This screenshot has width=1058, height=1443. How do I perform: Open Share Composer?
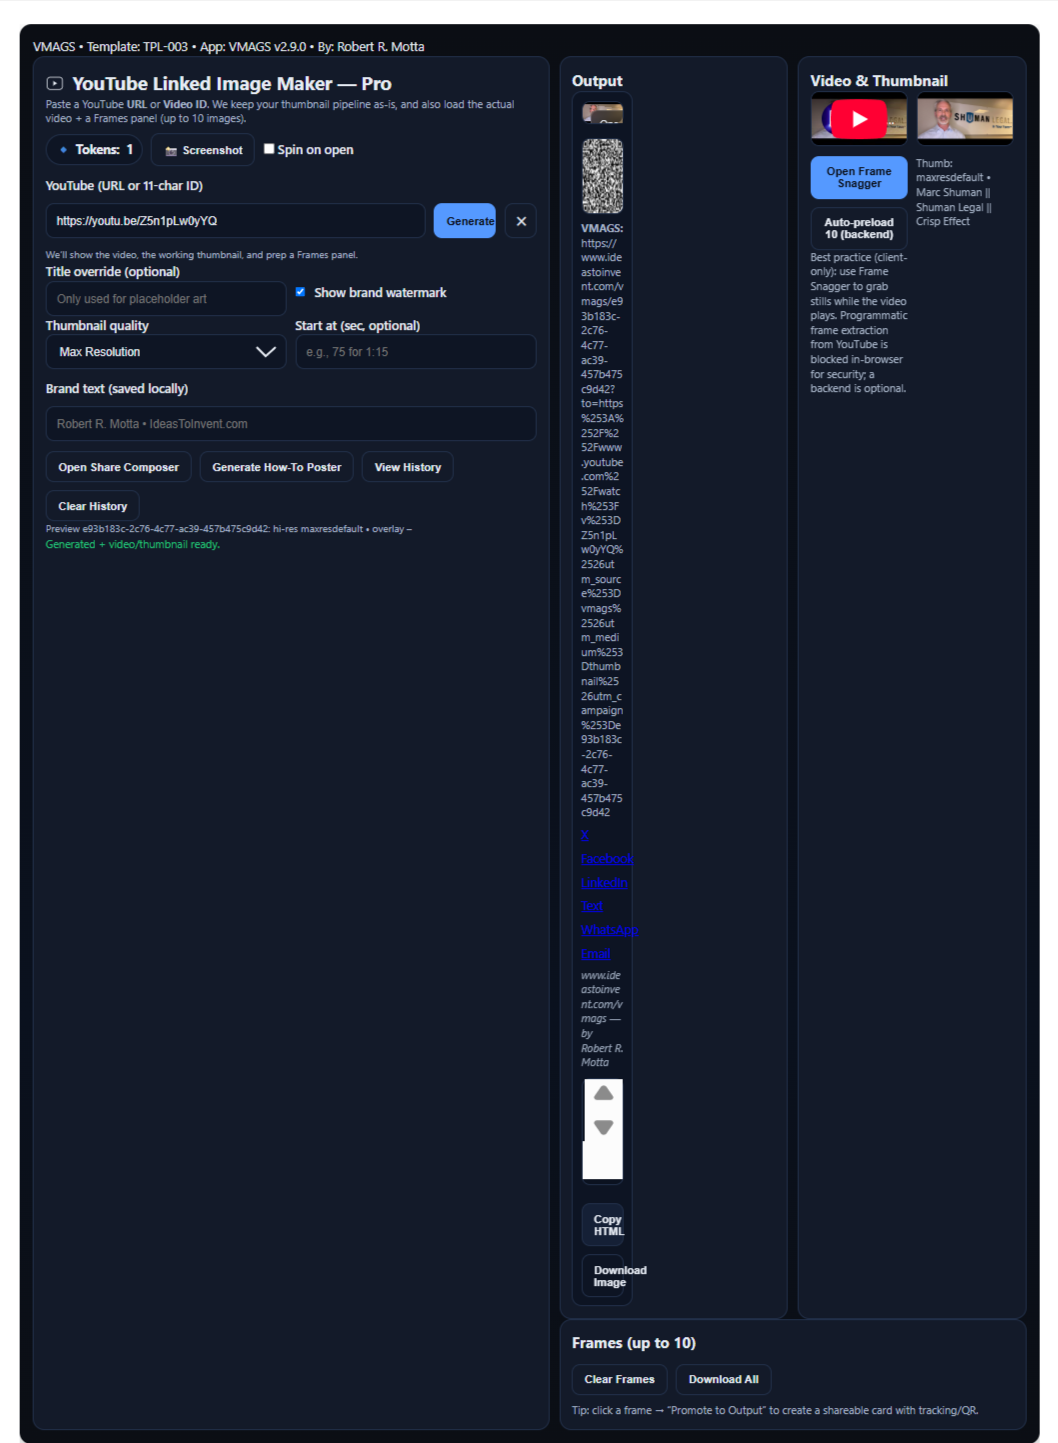[x=119, y=467]
